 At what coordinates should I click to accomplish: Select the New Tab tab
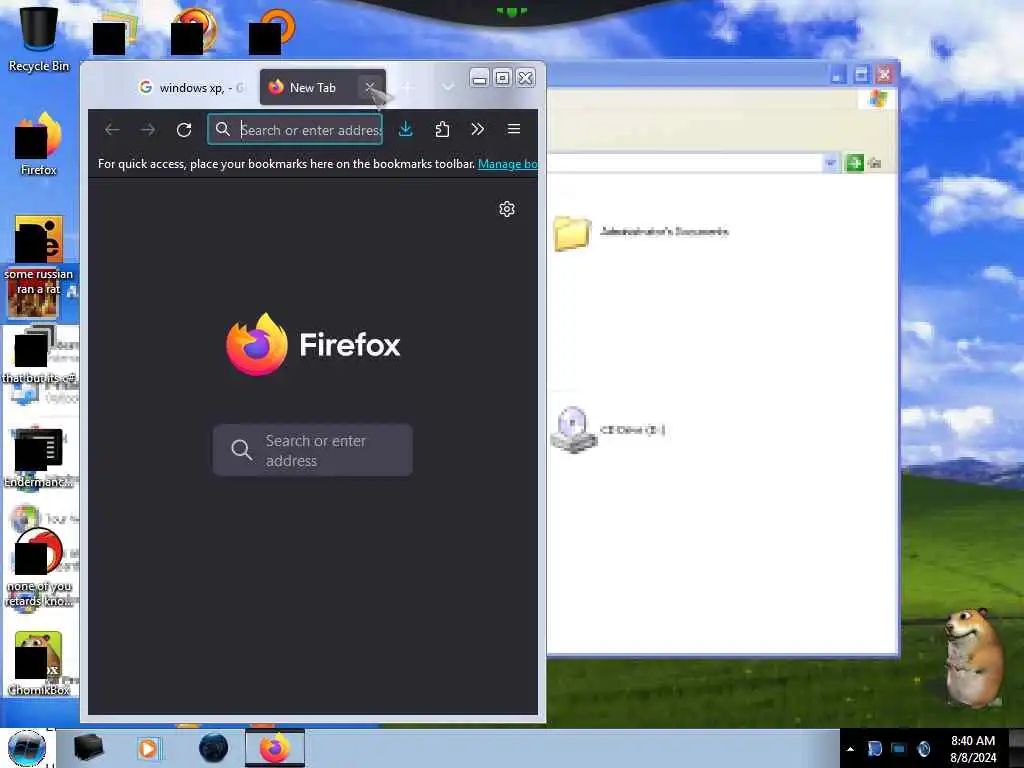click(x=312, y=88)
